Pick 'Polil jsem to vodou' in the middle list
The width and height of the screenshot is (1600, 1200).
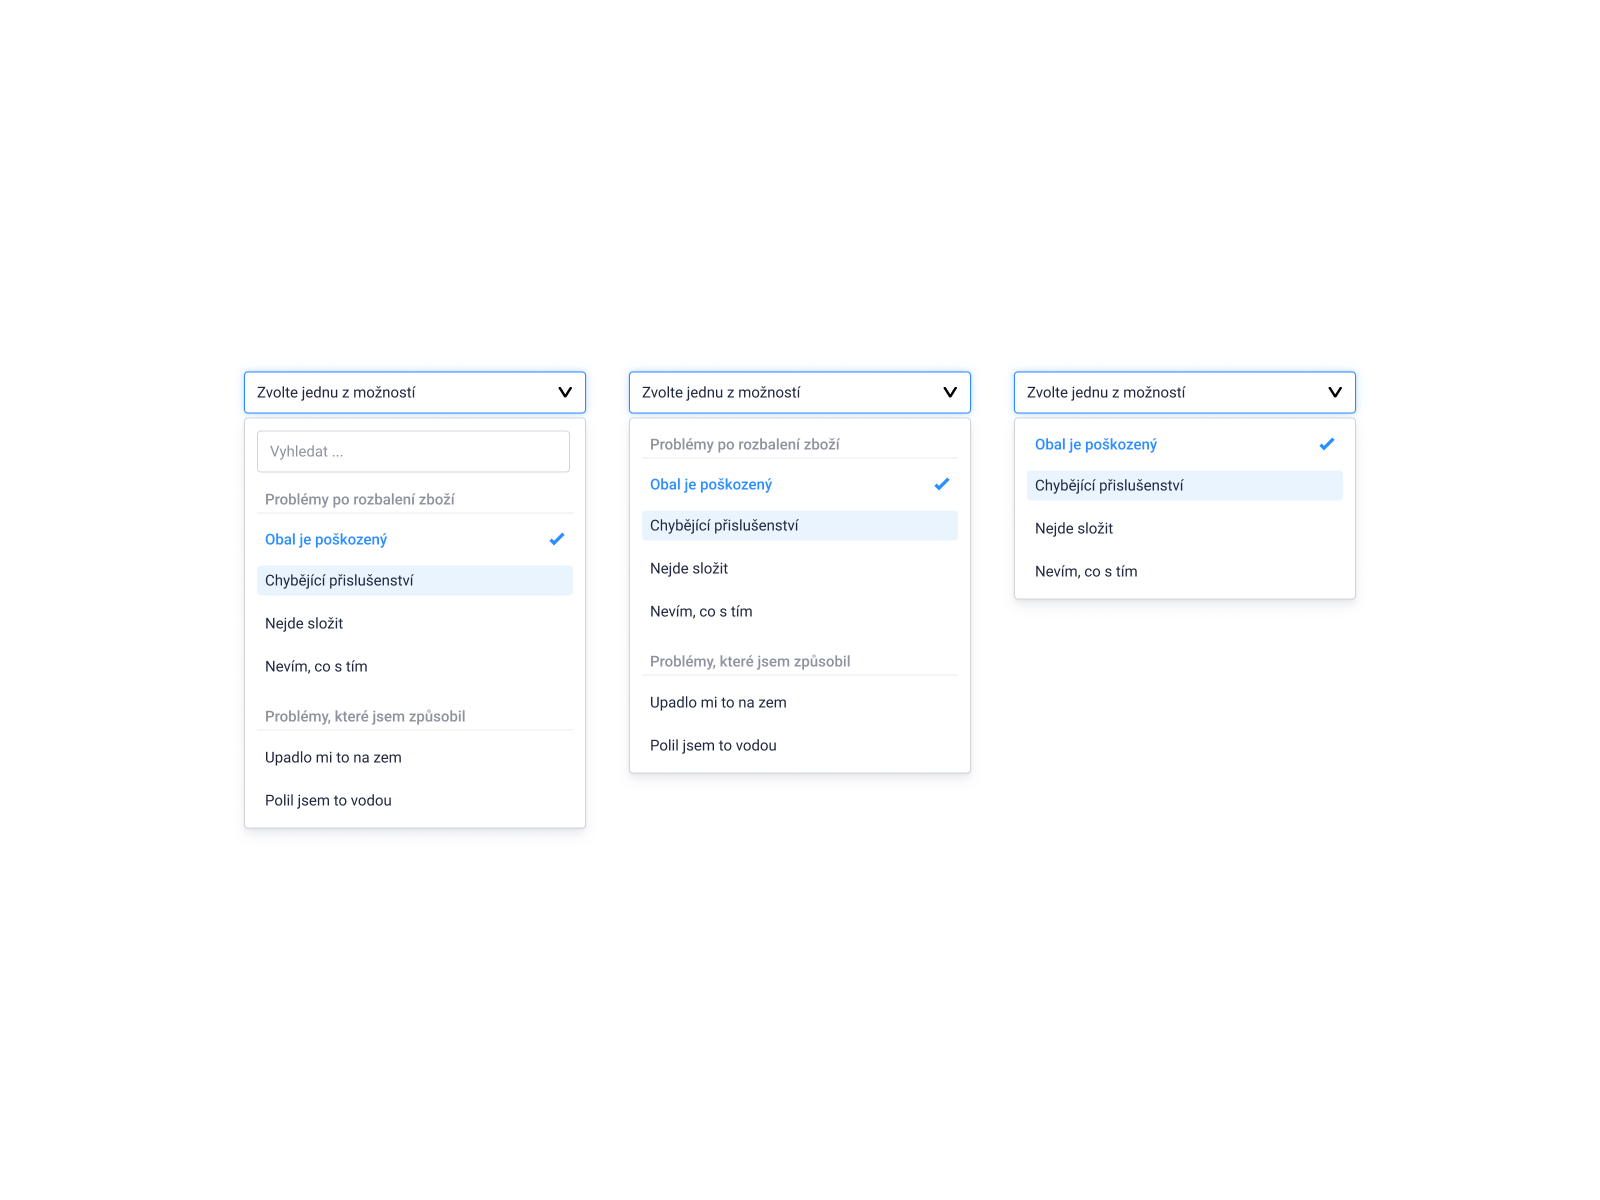(x=713, y=745)
